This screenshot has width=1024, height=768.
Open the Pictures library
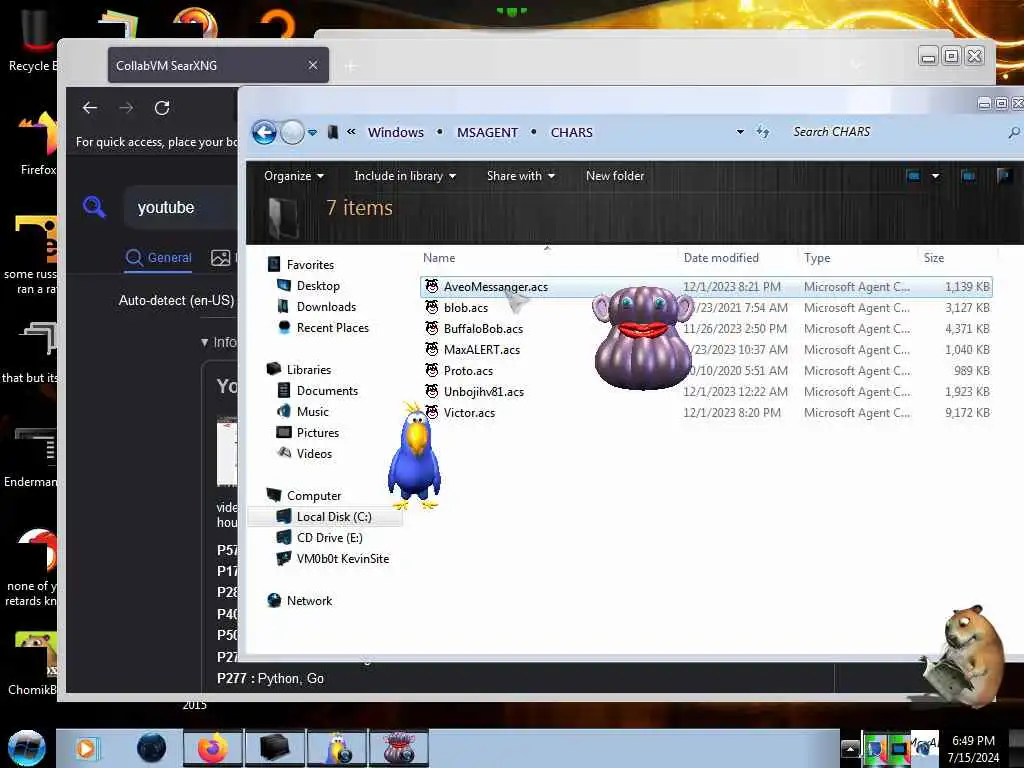pyautogui.click(x=318, y=432)
